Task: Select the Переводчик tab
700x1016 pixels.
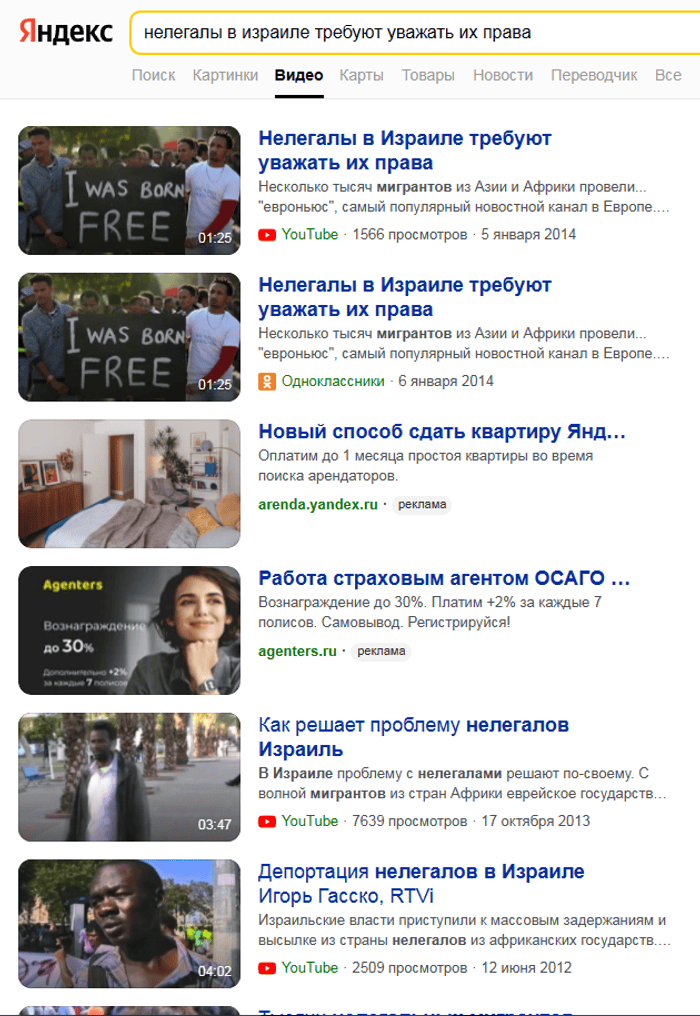Action: pos(594,75)
